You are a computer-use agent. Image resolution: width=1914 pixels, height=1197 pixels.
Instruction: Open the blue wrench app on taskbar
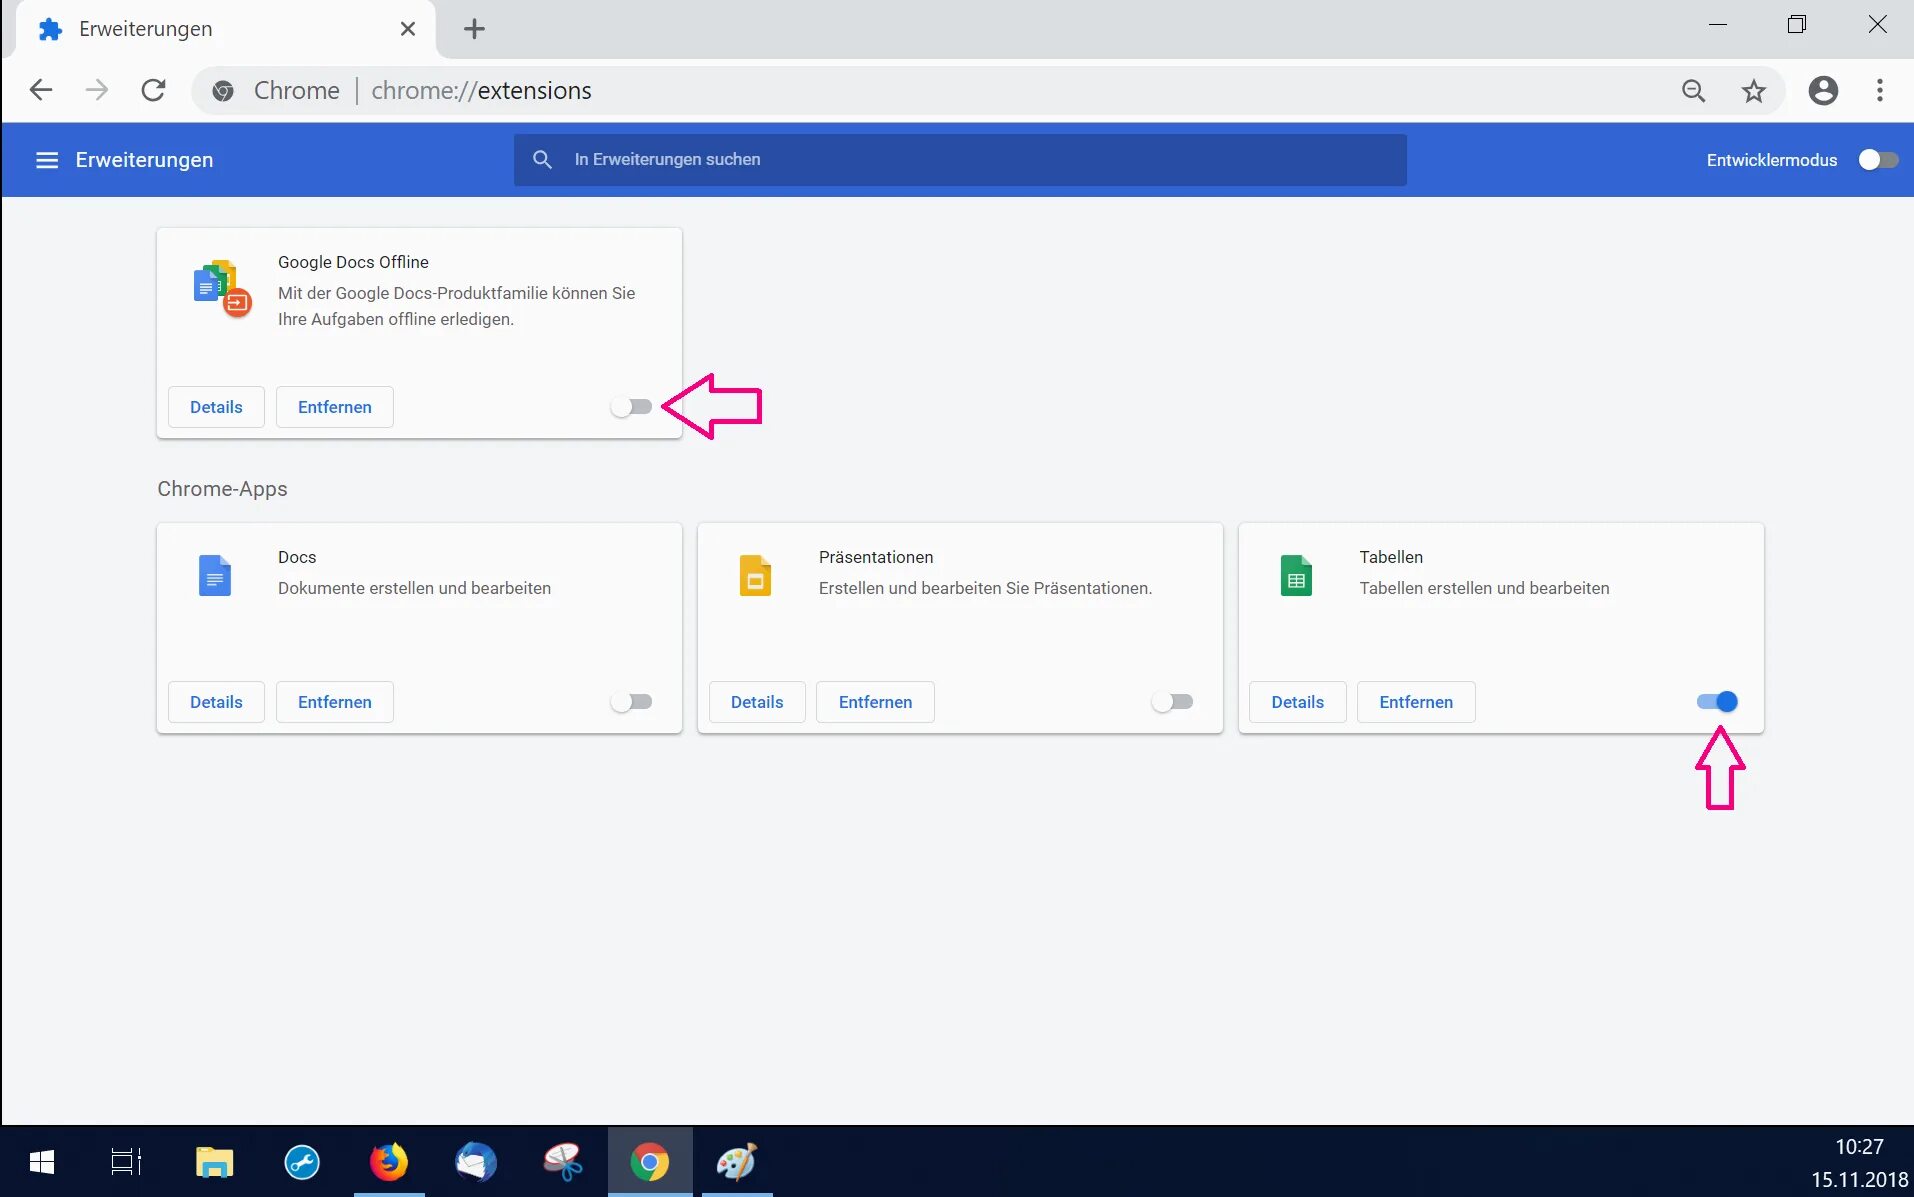302,1162
